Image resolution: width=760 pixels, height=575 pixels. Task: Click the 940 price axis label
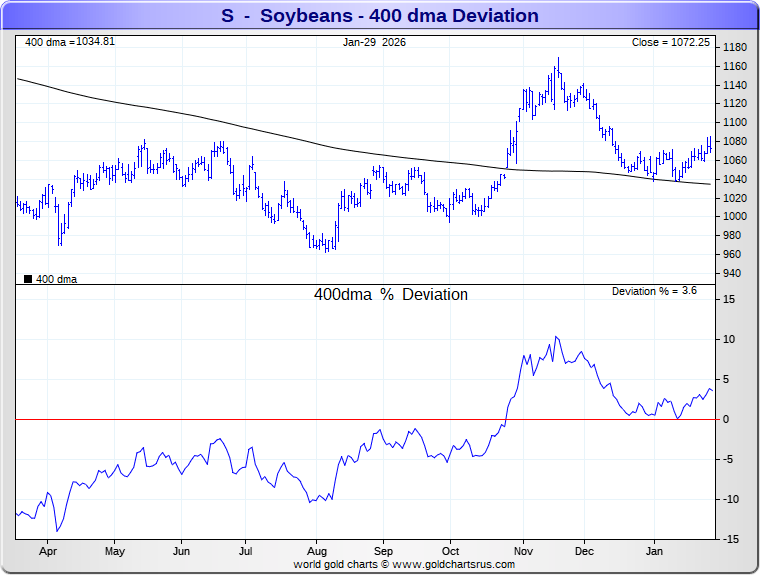[732, 273]
